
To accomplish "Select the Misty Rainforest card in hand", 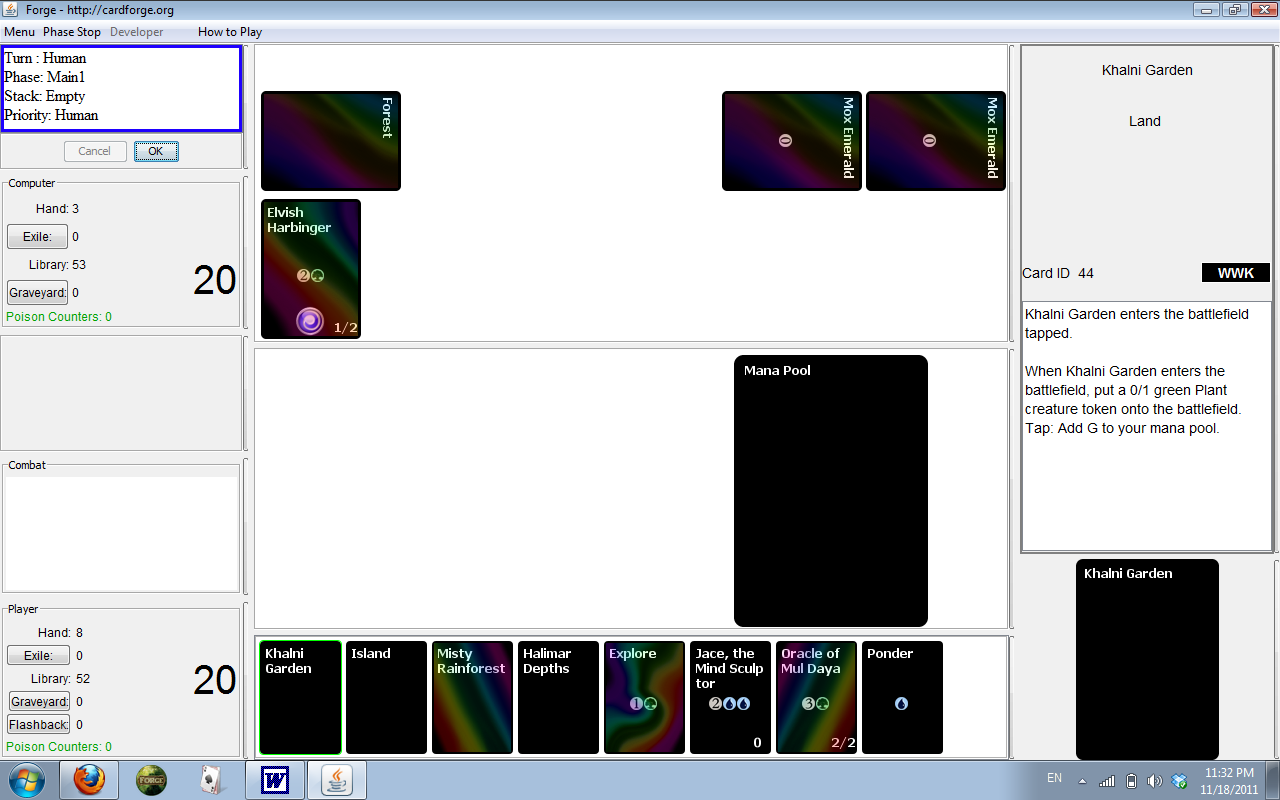I will (x=472, y=698).
